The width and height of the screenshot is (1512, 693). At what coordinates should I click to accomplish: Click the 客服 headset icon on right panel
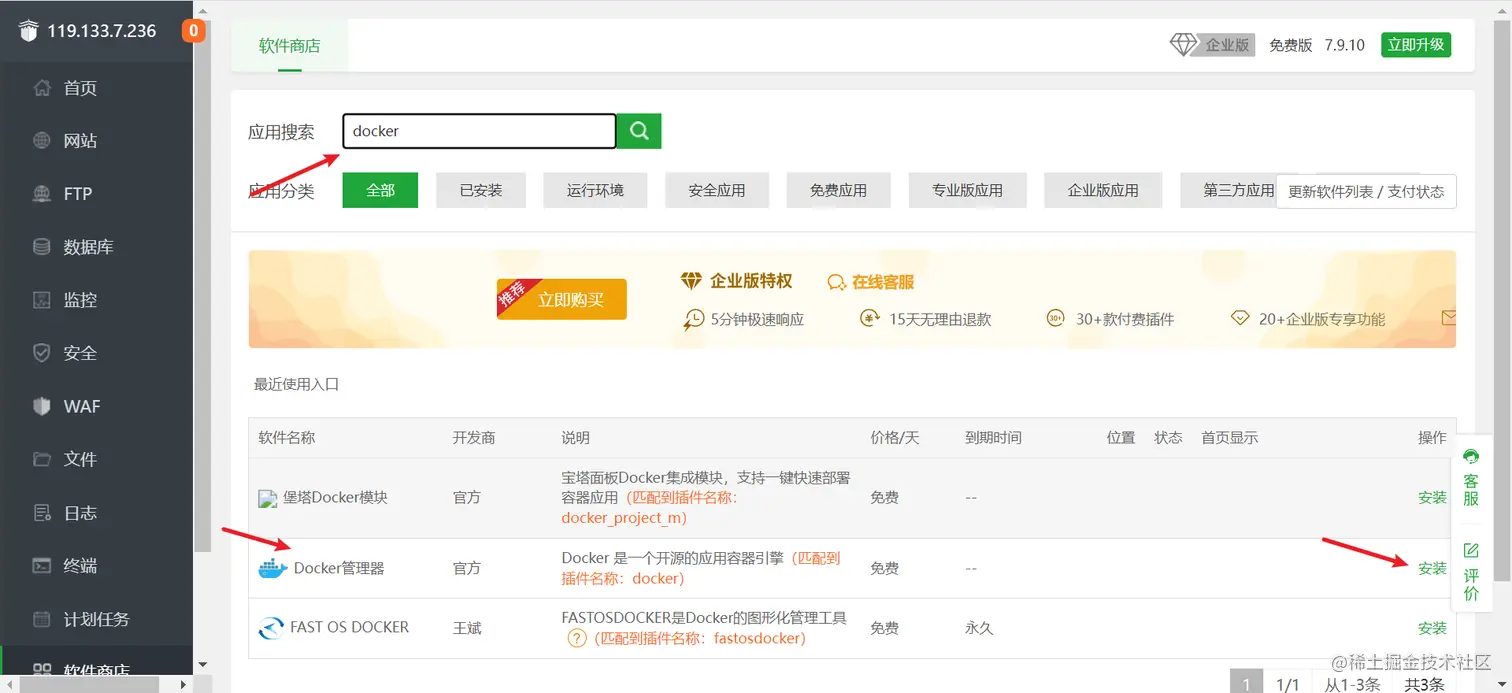coord(1471,456)
